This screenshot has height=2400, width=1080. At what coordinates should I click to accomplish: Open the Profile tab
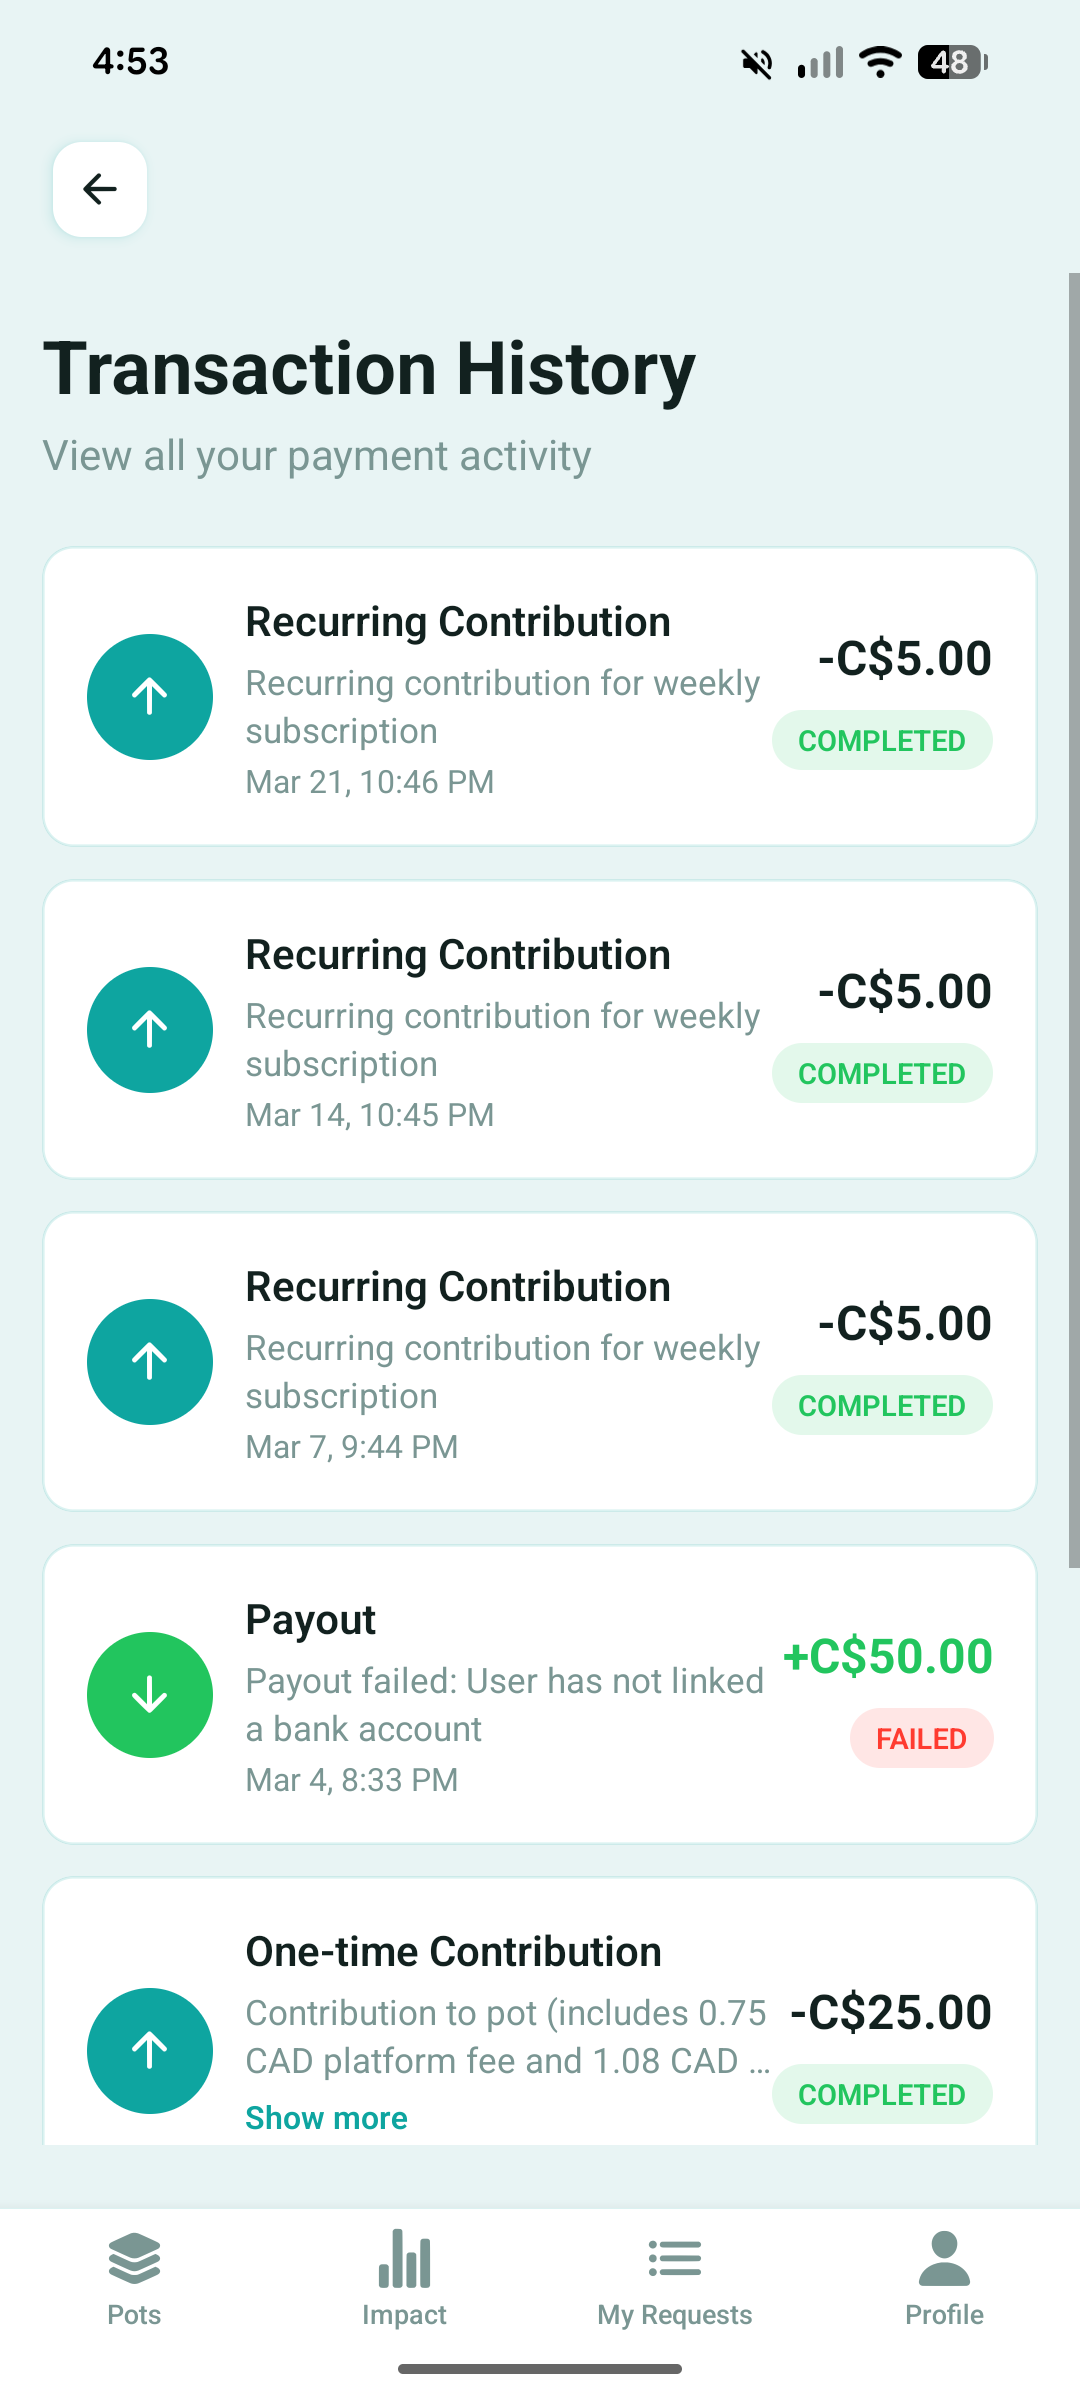tap(944, 2279)
